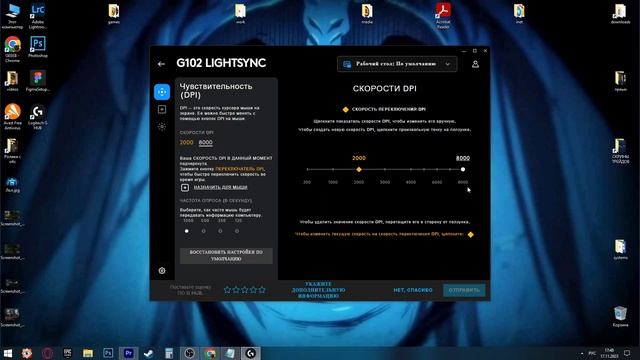
Task: Rate three stars in feedback bar
Action: [244, 290]
